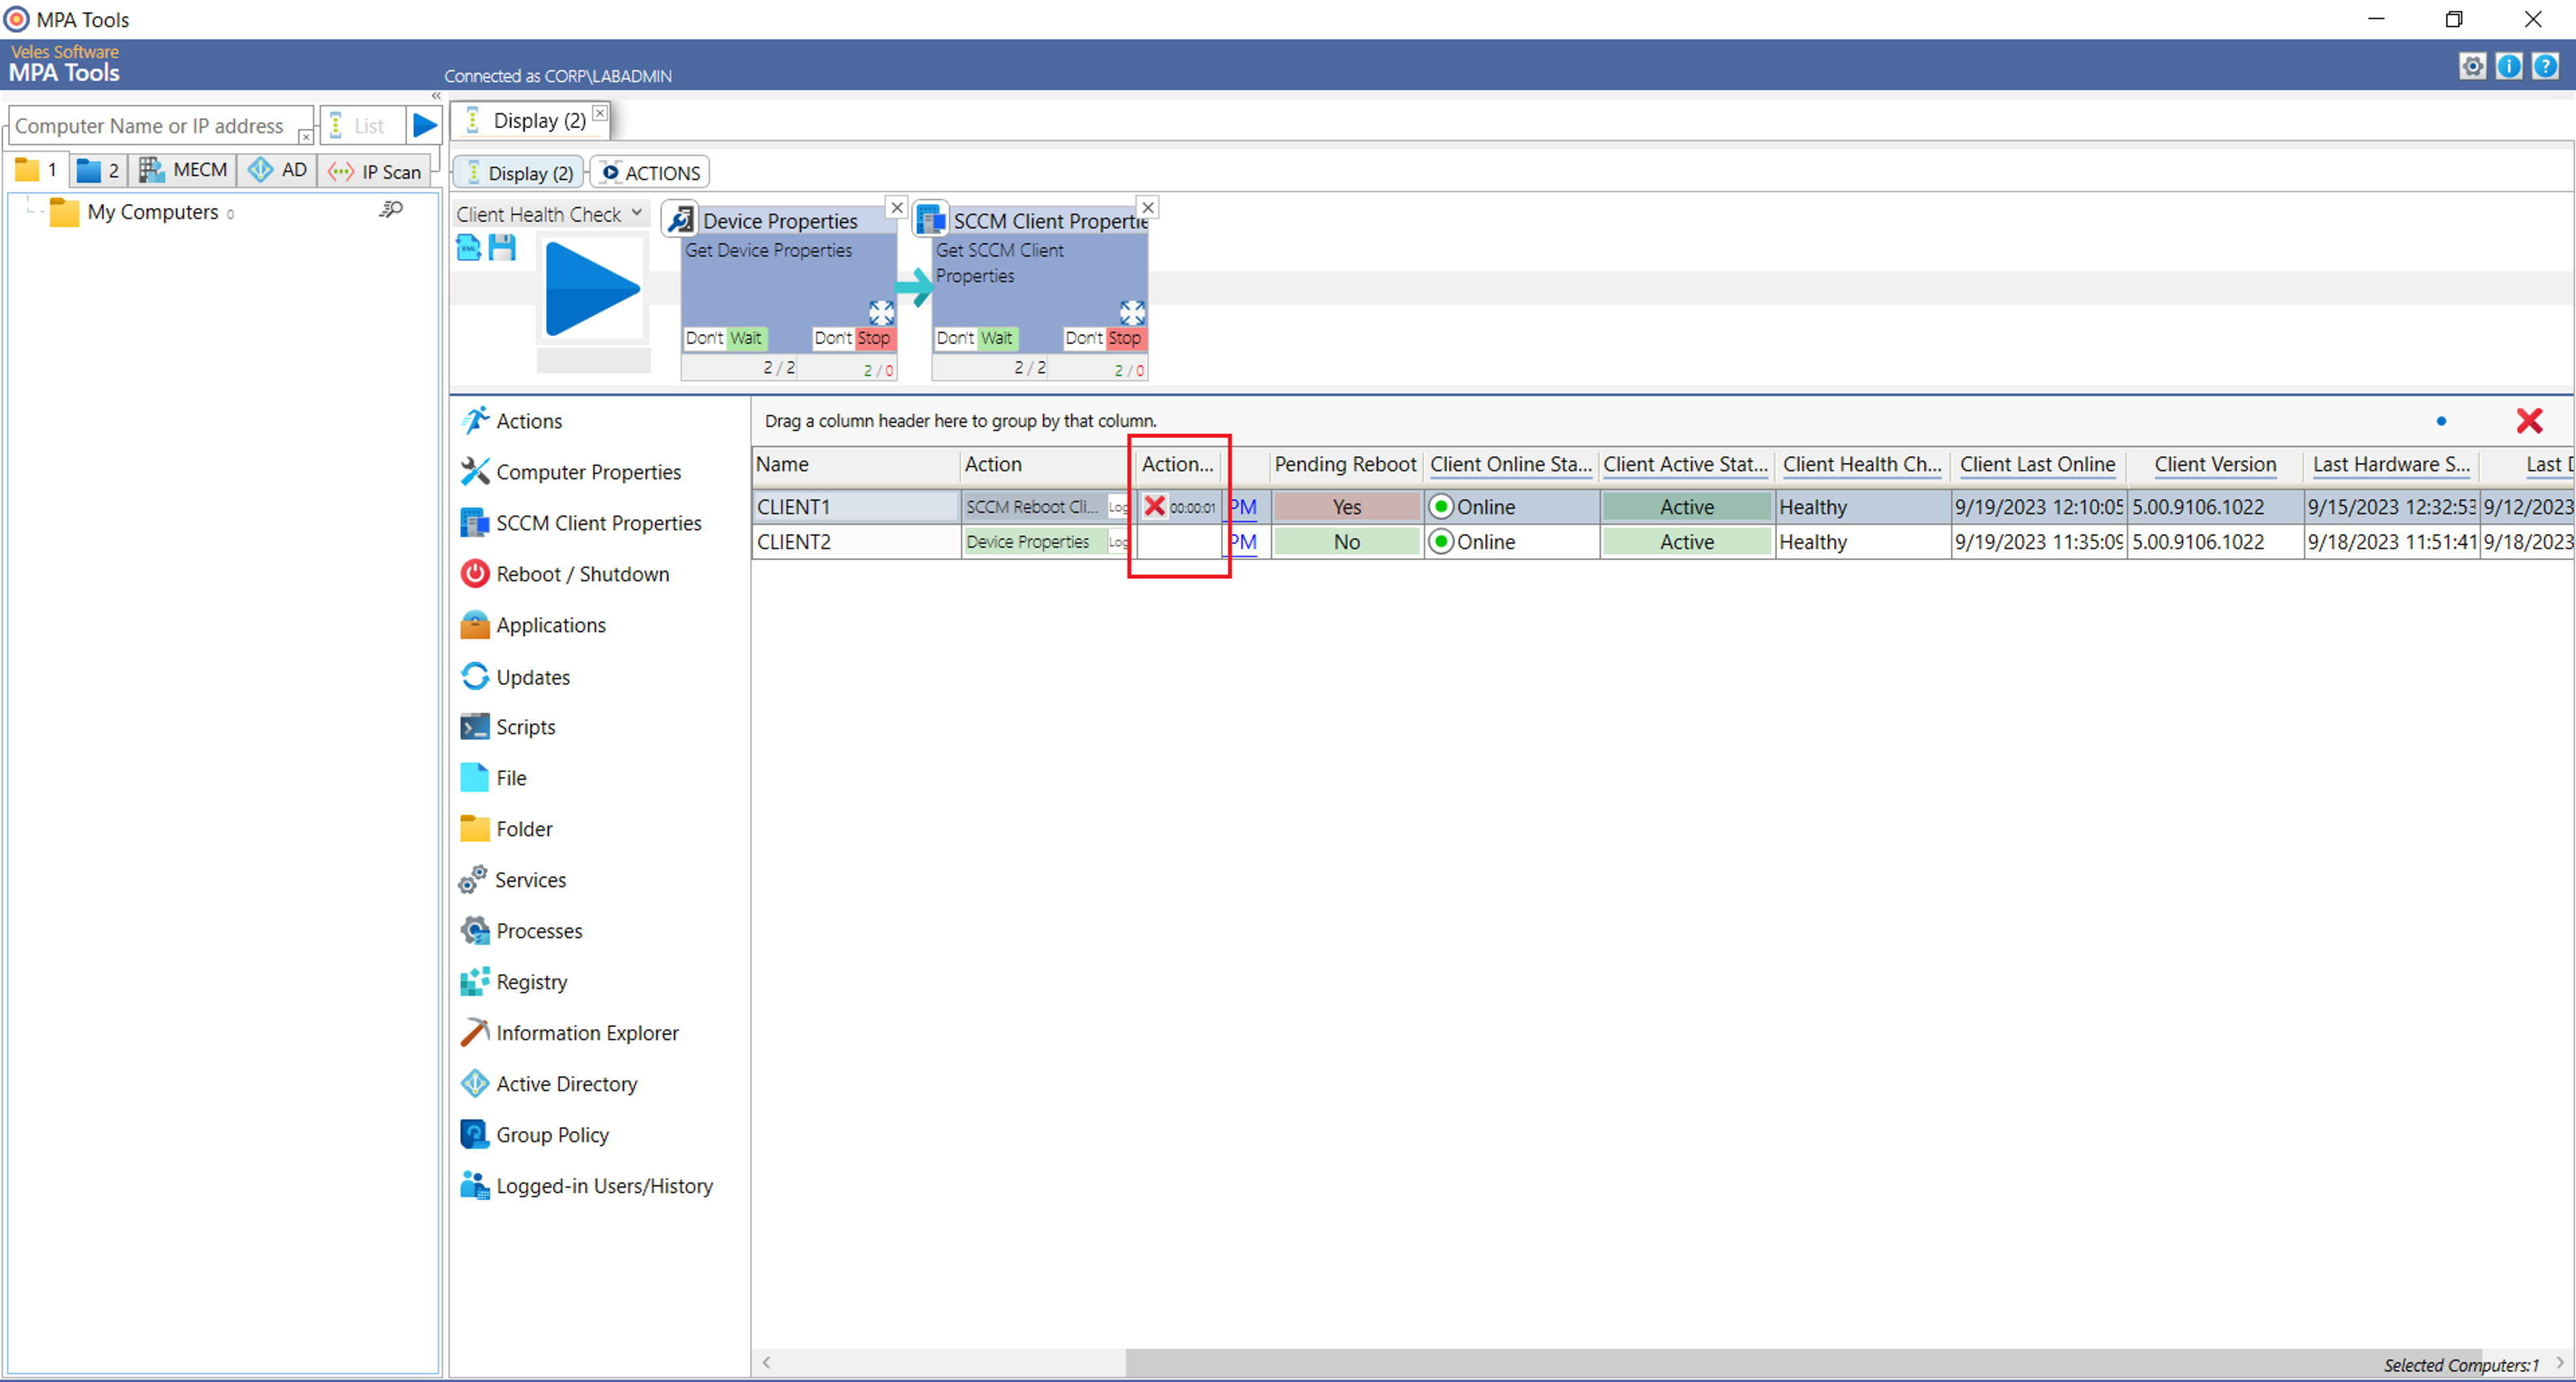Open the Log link in the CLIENT2 row
Image resolution: width=2576 pixels, height=1382 pixels.
coord(1119,542)
